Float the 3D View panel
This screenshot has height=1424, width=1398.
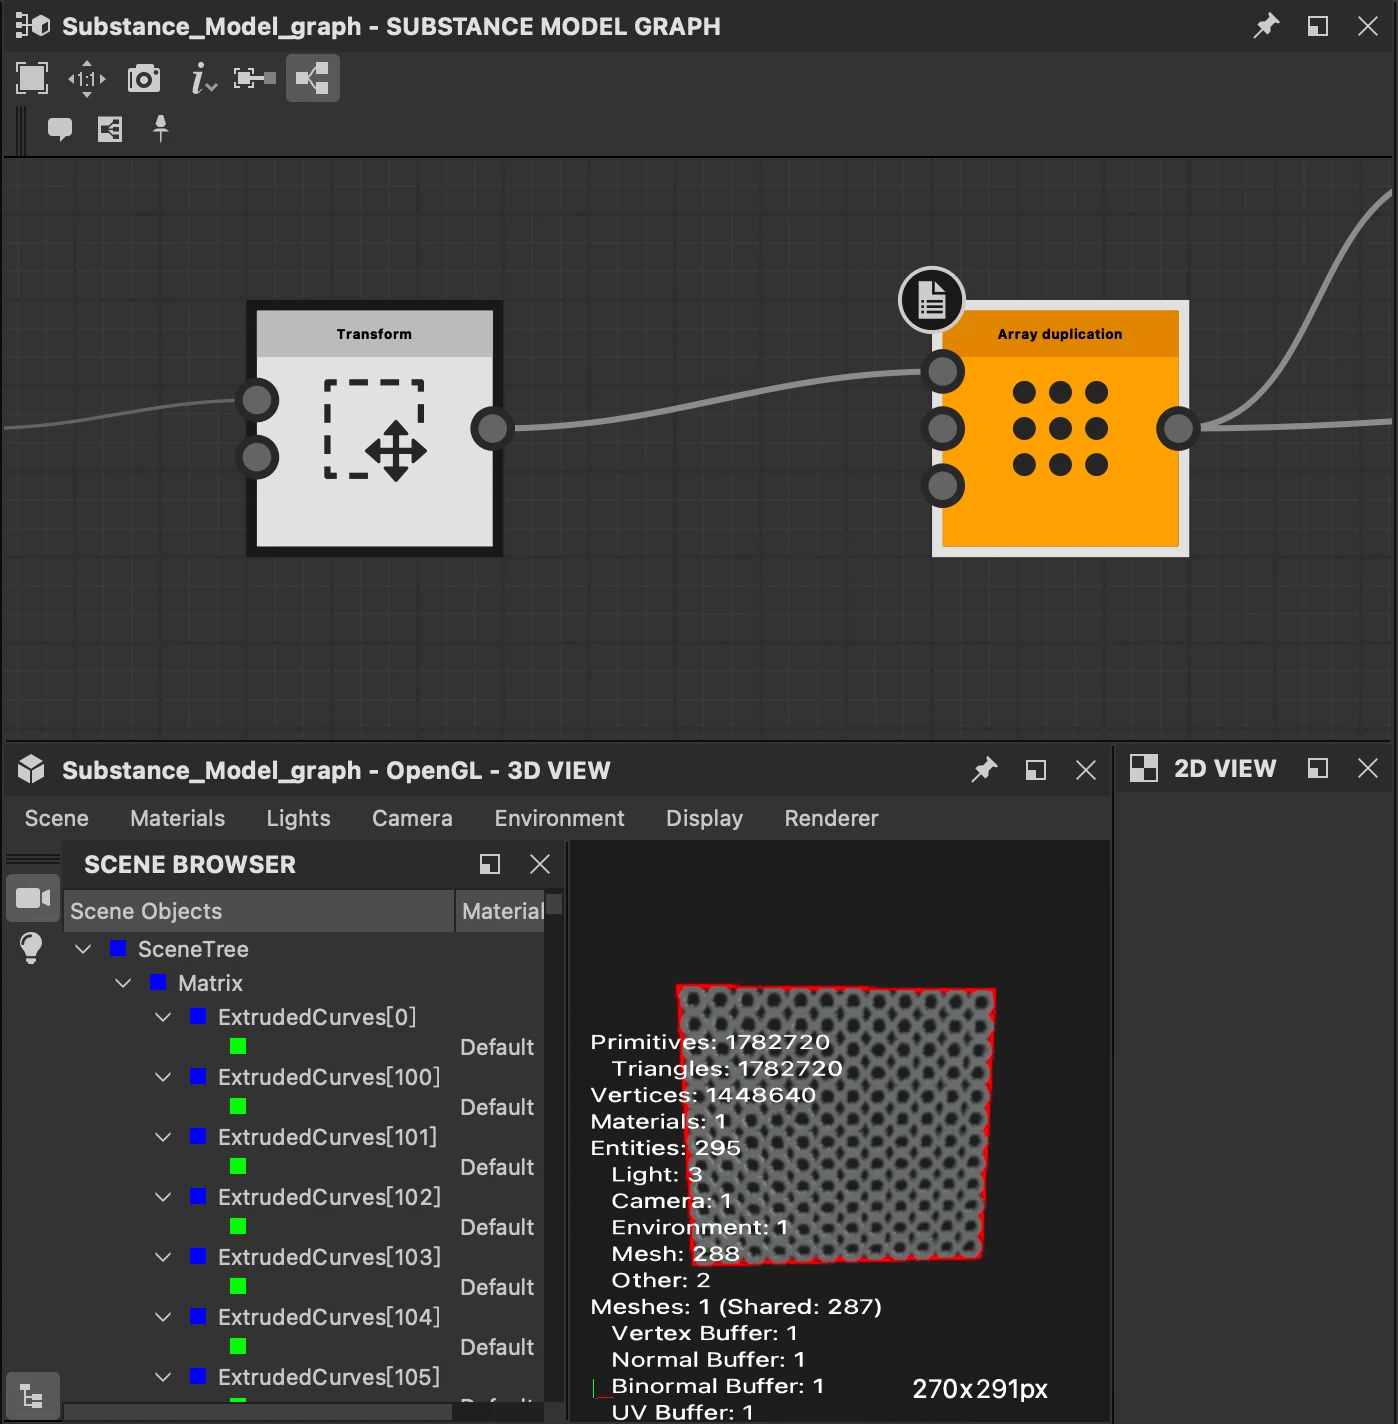click(x=1036, y=770)
